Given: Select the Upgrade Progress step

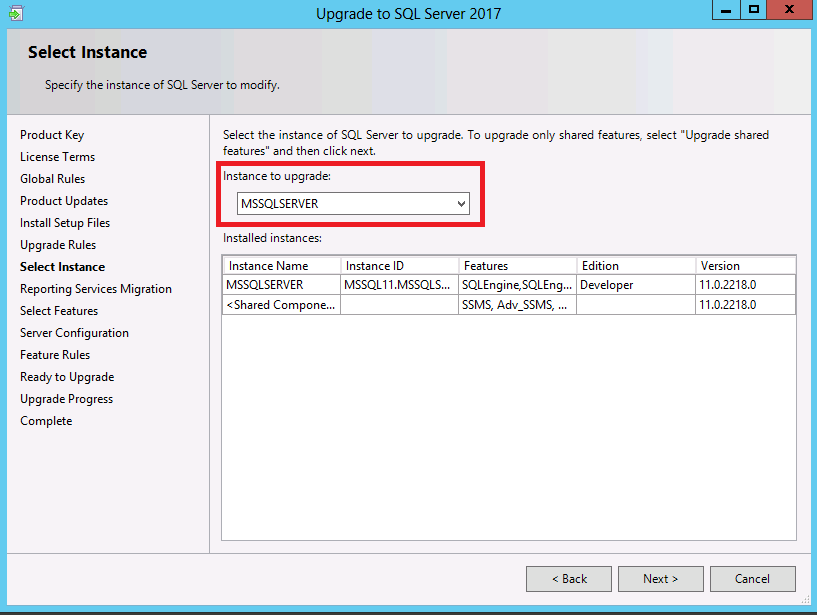Looking at the screenshot, I should click(67, 399).
